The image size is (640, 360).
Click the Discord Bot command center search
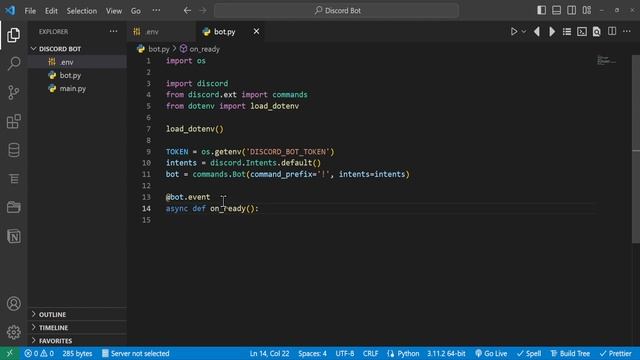click(x=337, y=11)
